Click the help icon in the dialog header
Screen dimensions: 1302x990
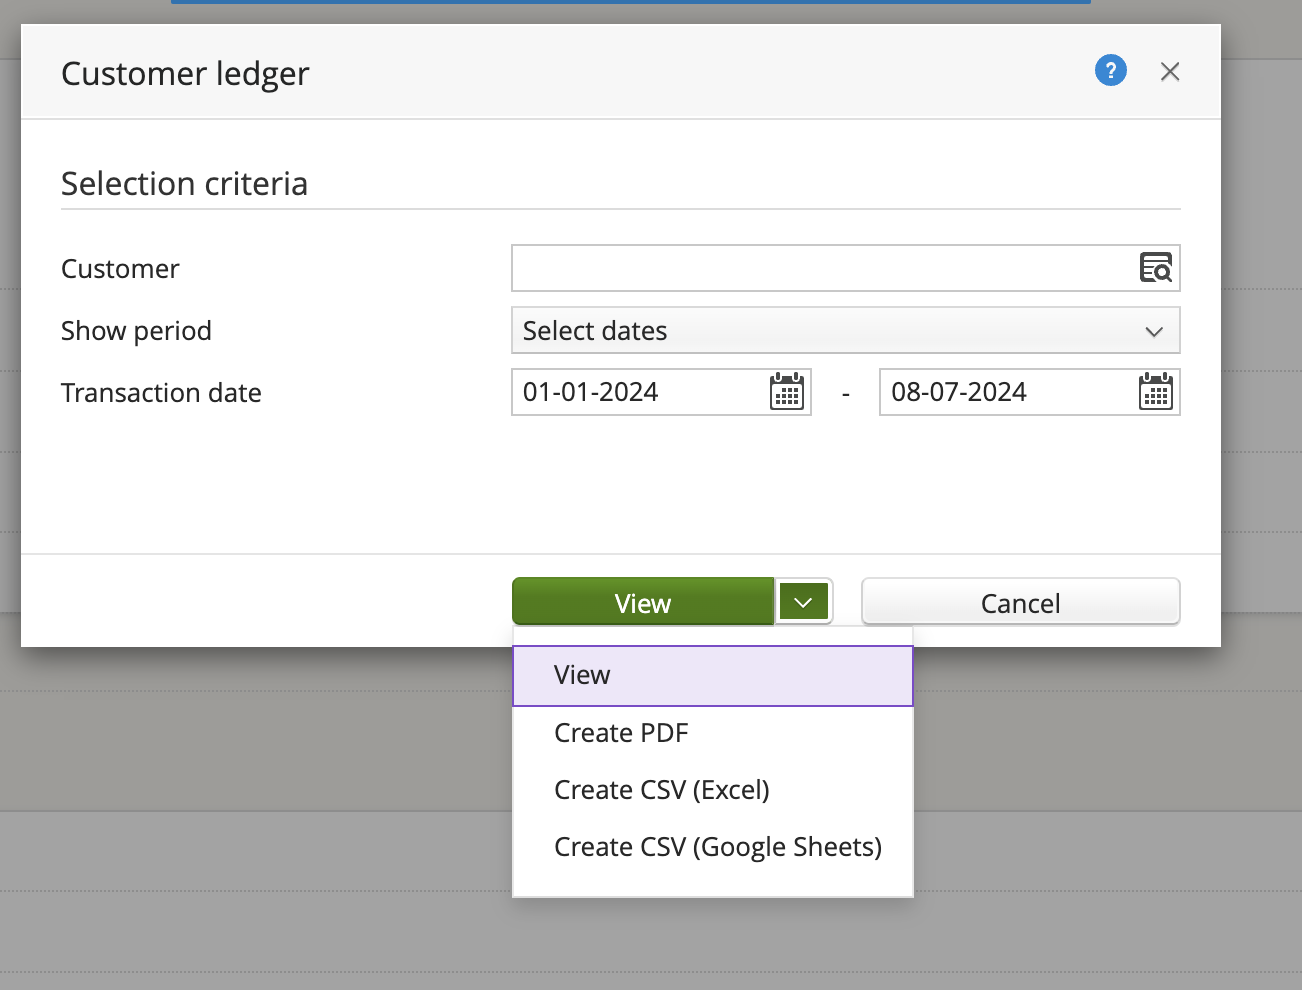pyautogui.click(x=1110, y=70)
